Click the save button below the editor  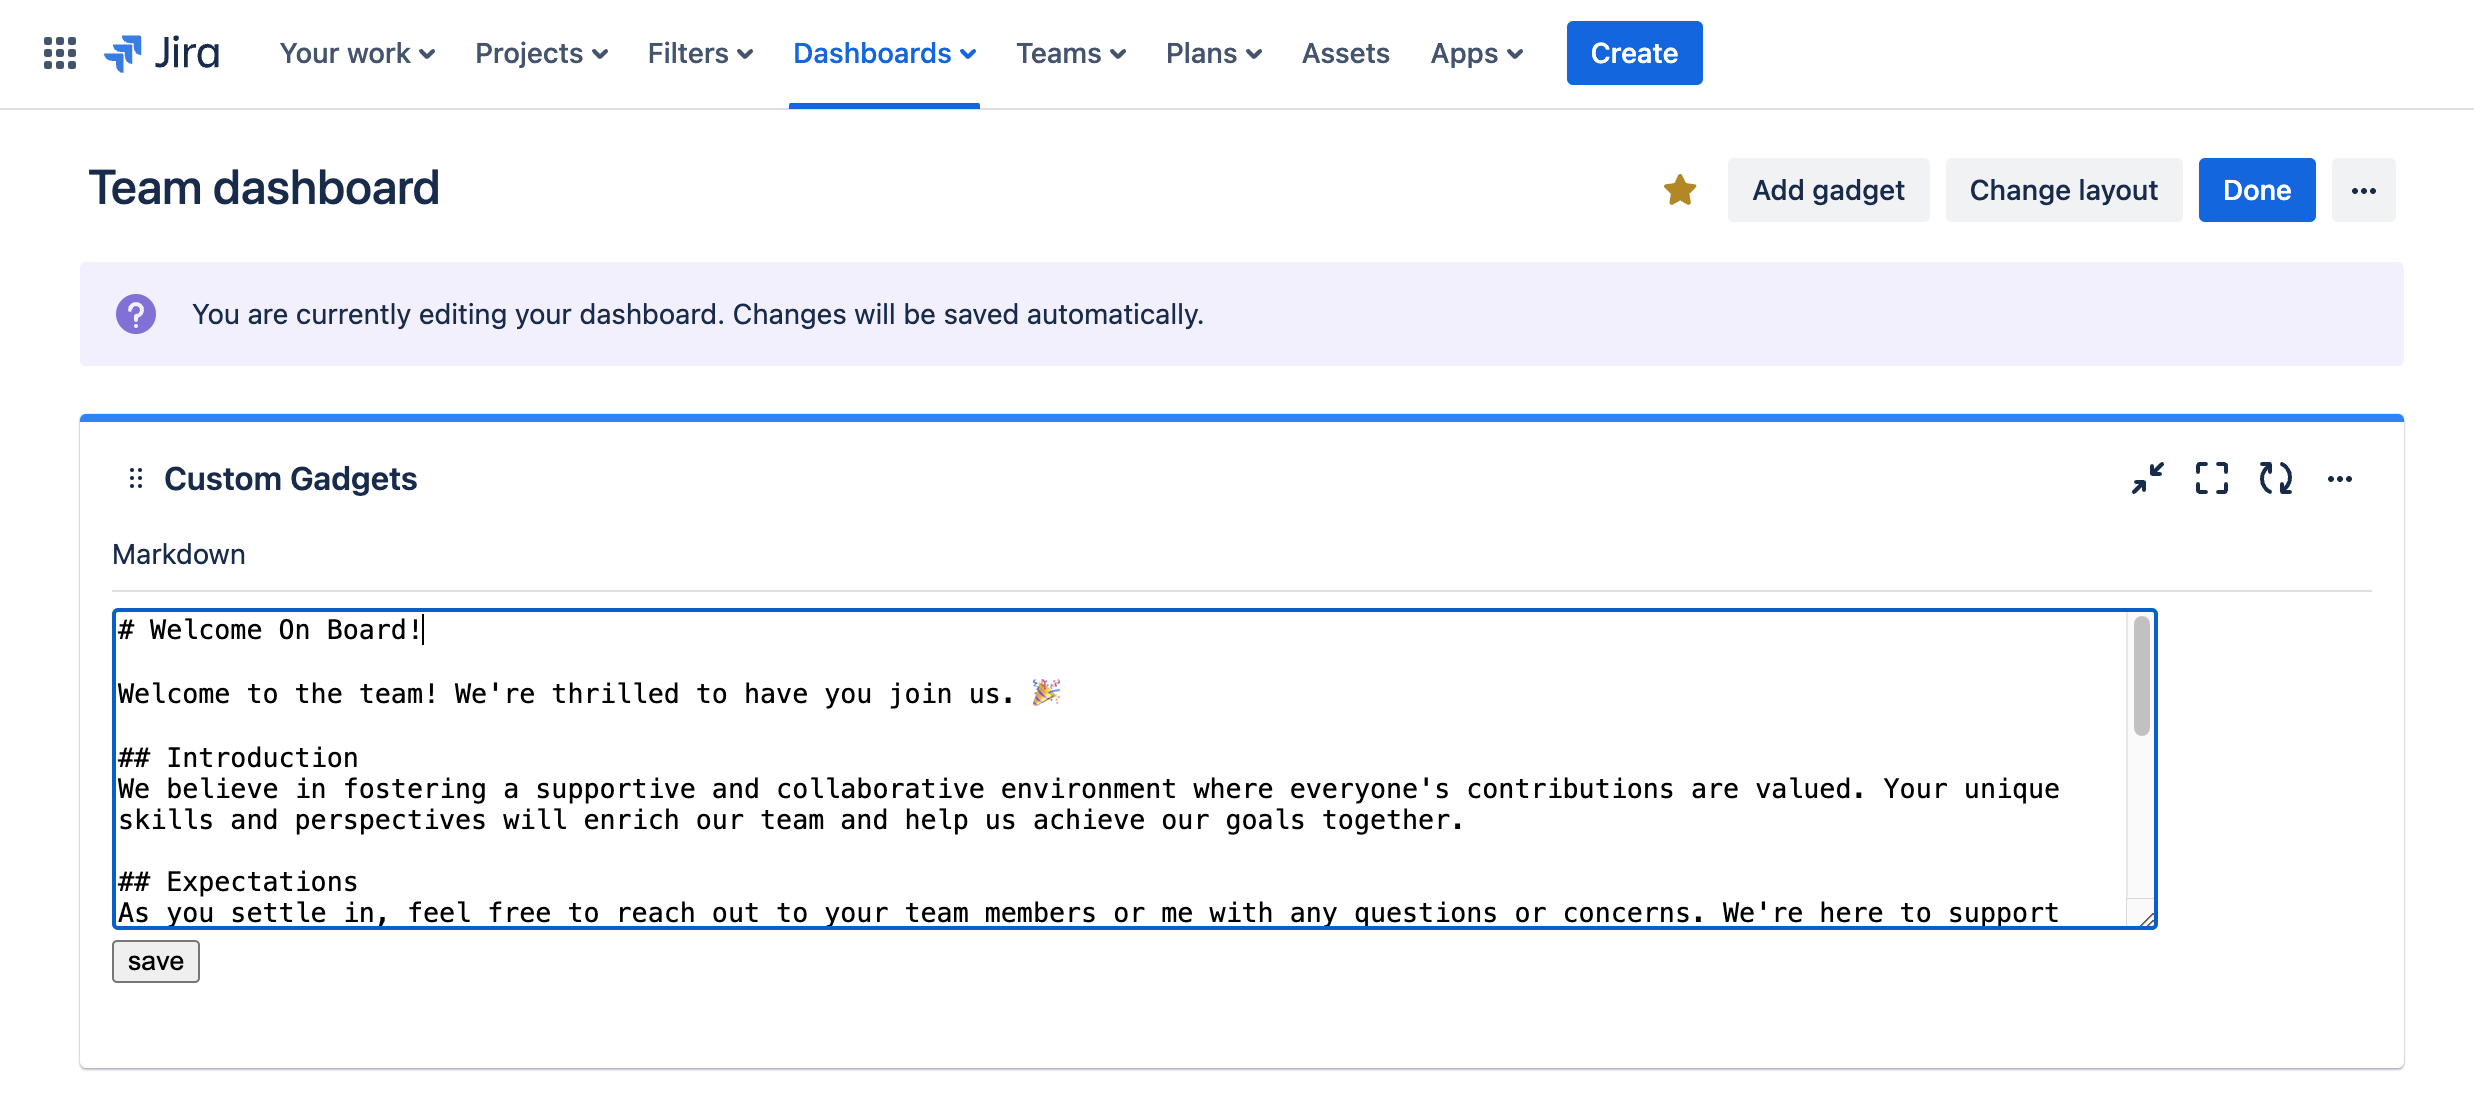[156, 961]
